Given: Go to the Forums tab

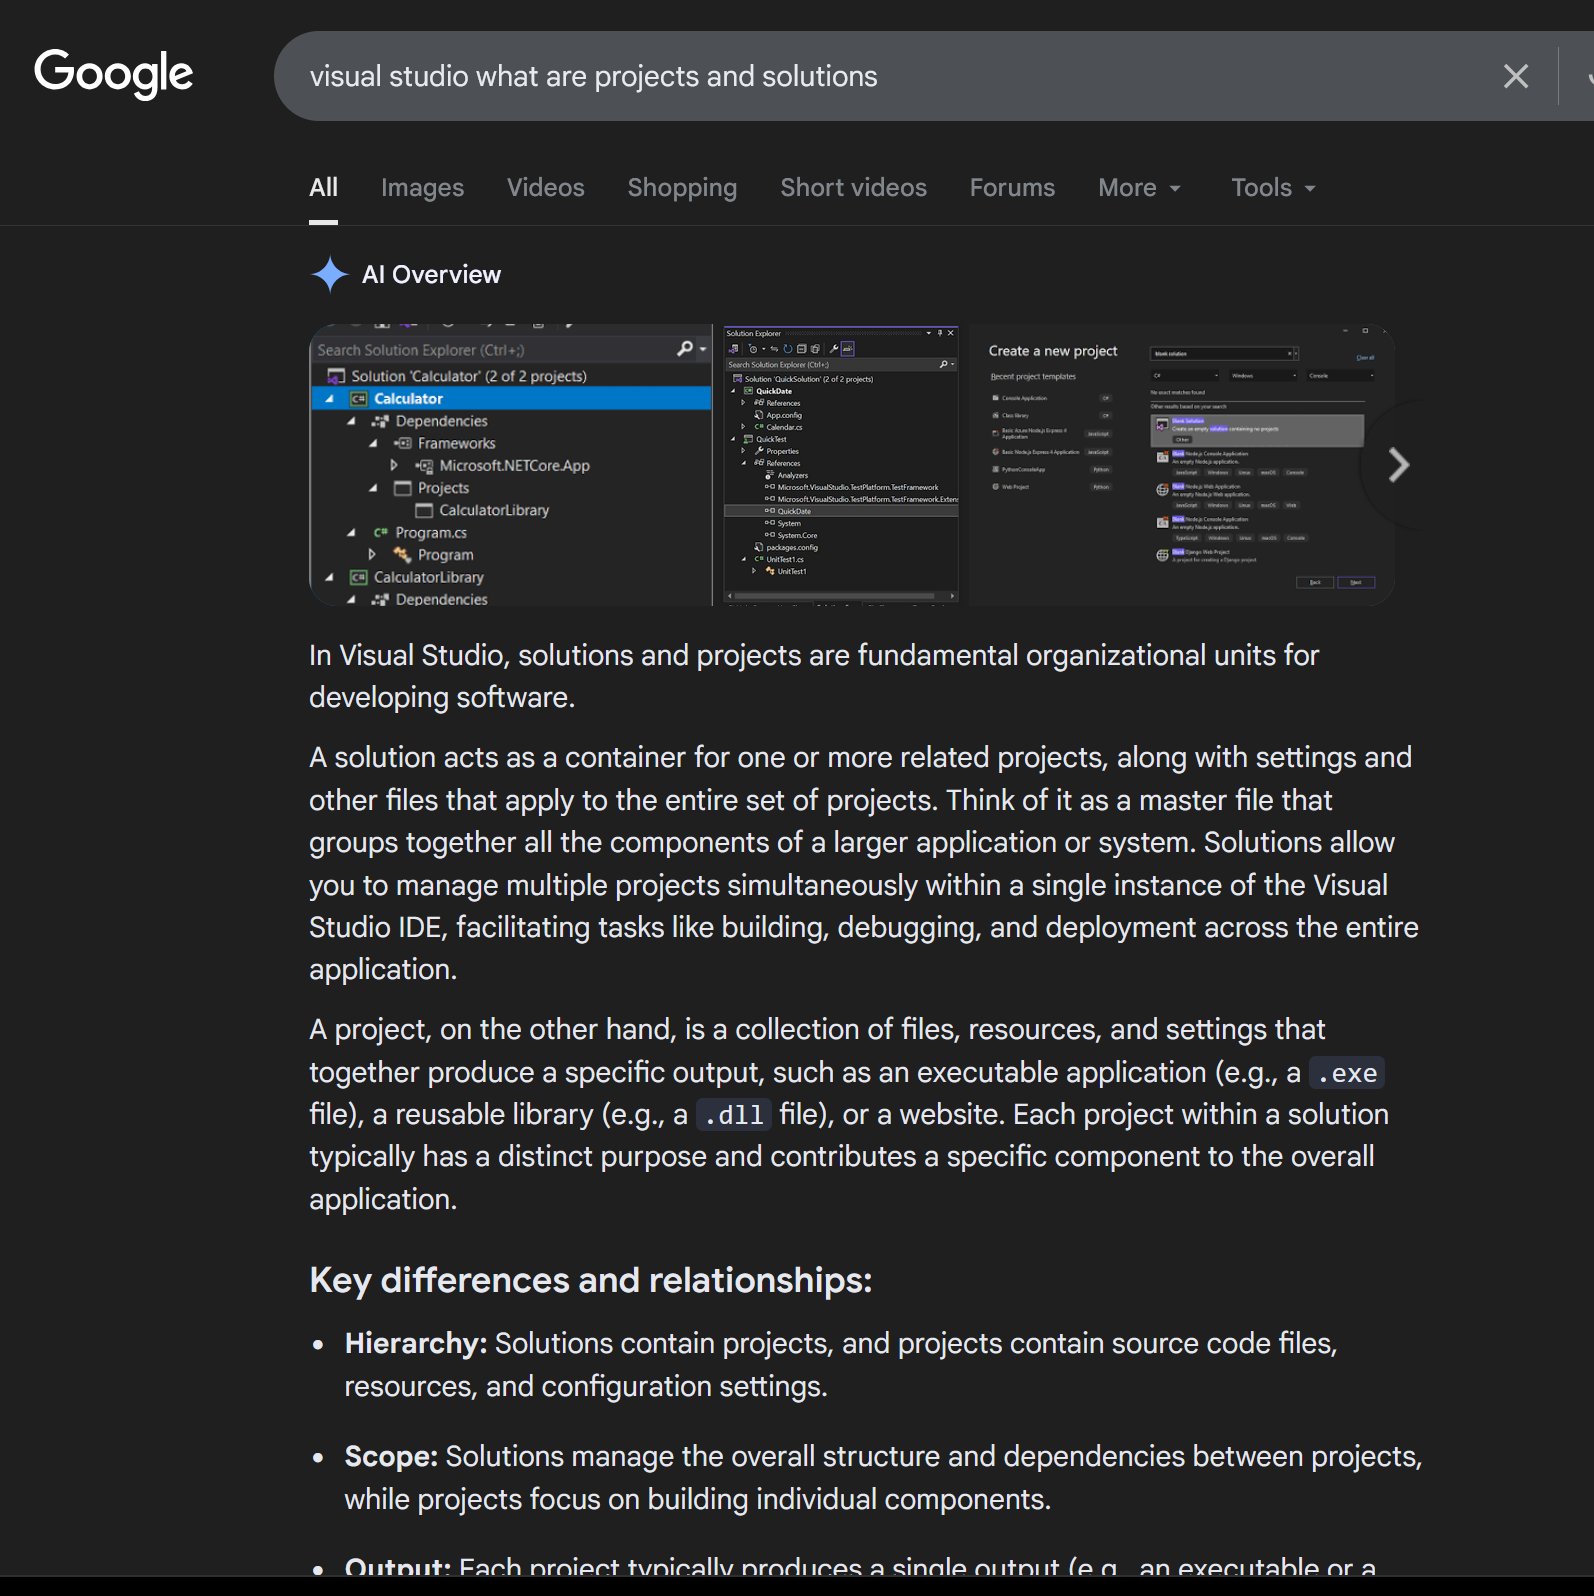Looking at the screenshot, I should (1012, 188).
